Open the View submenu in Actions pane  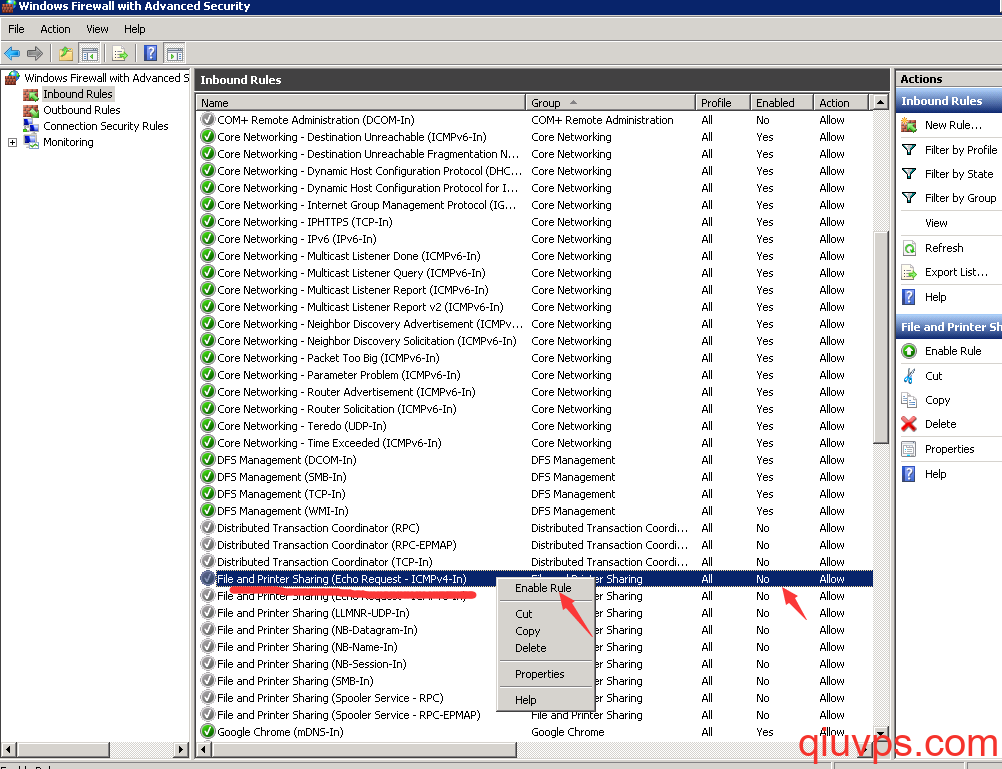pyautogui.click(x=936, y=223)
